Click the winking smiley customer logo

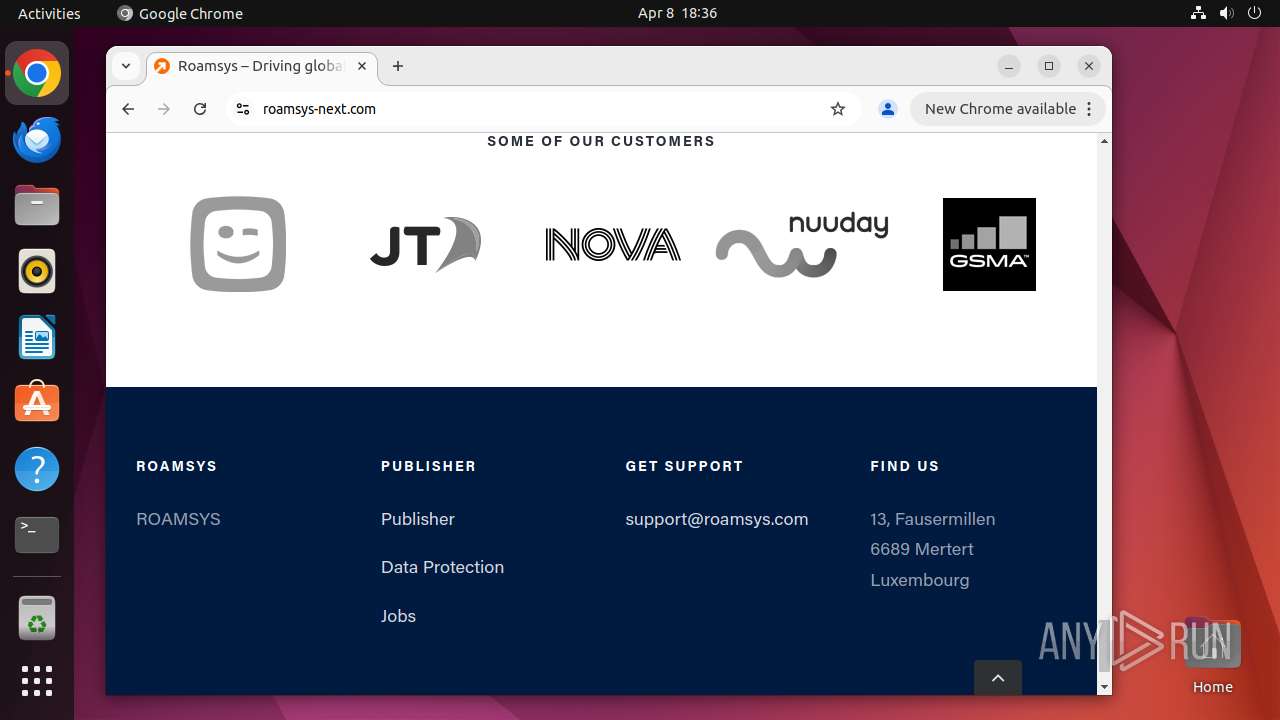(238, 244)
